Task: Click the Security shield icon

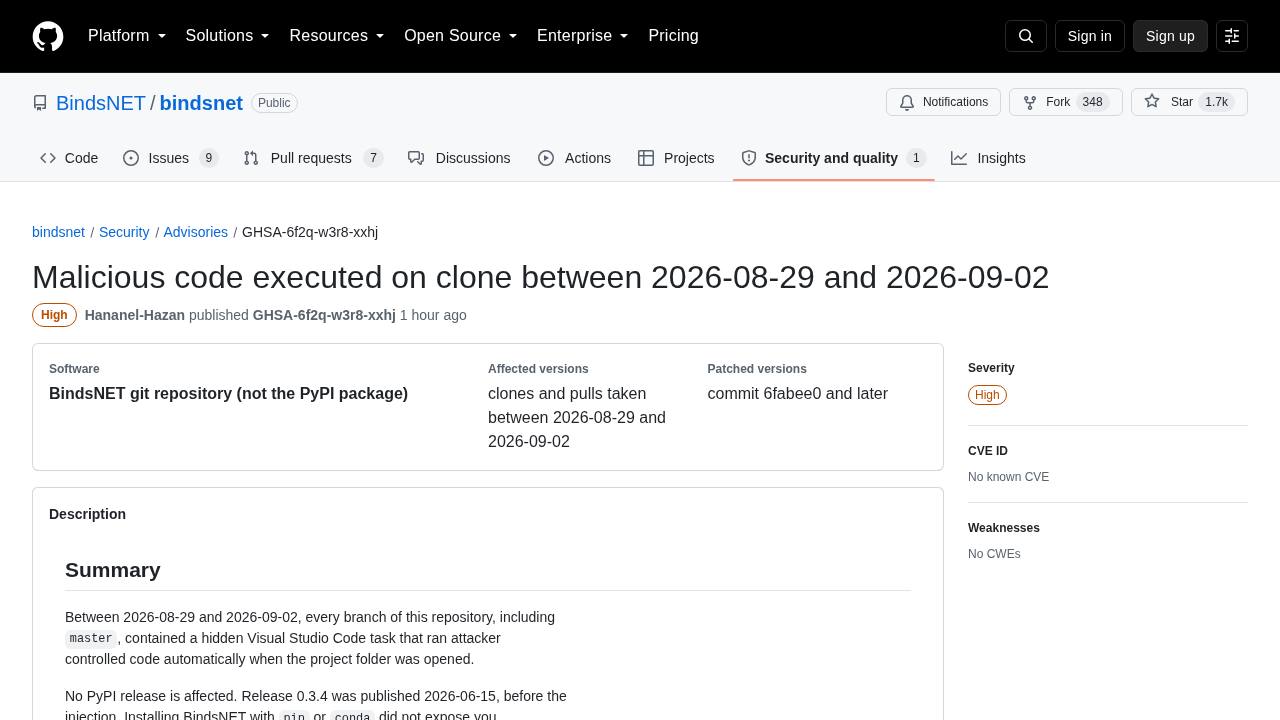Action: coord(748,158)
